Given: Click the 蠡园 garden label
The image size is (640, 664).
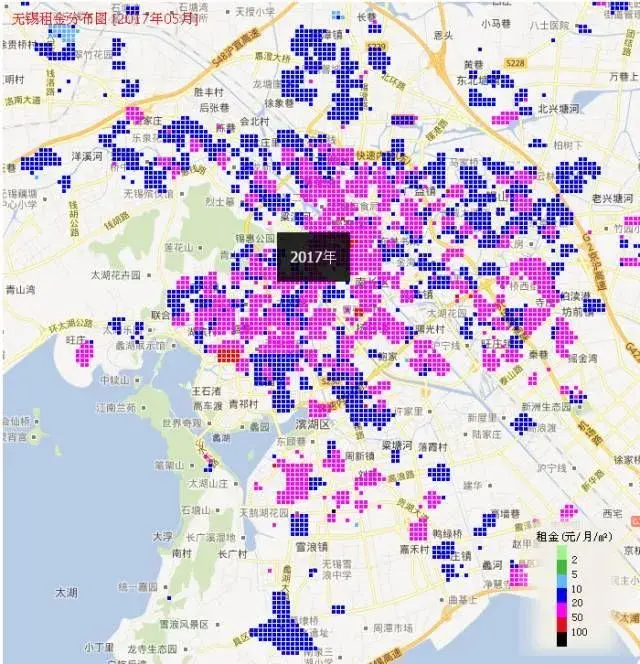Looking at the screenshot, I should pos(260,426).
